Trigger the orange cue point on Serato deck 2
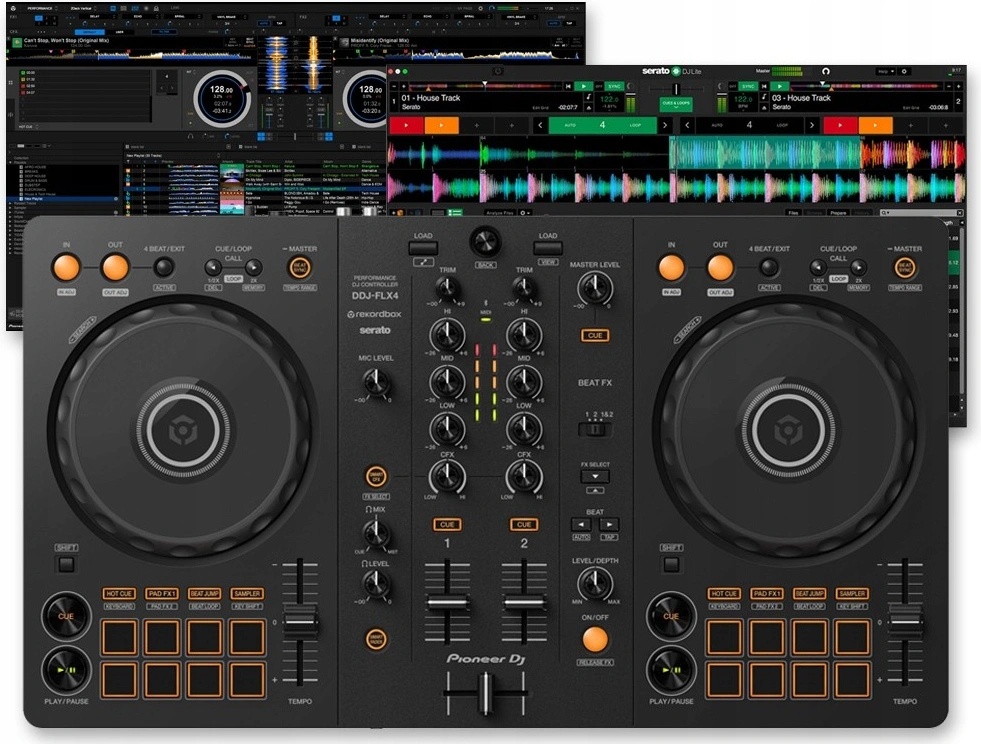 point(875,125)
